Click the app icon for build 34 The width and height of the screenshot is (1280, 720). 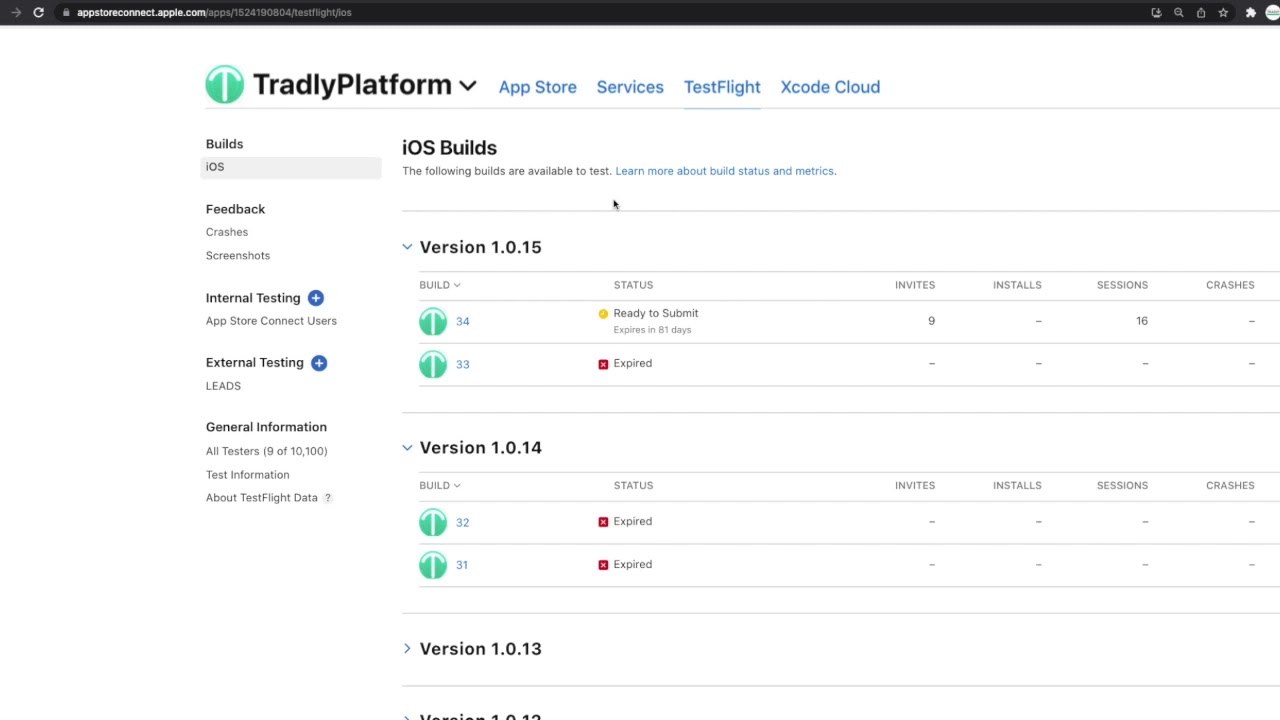[x=433, y=321]
